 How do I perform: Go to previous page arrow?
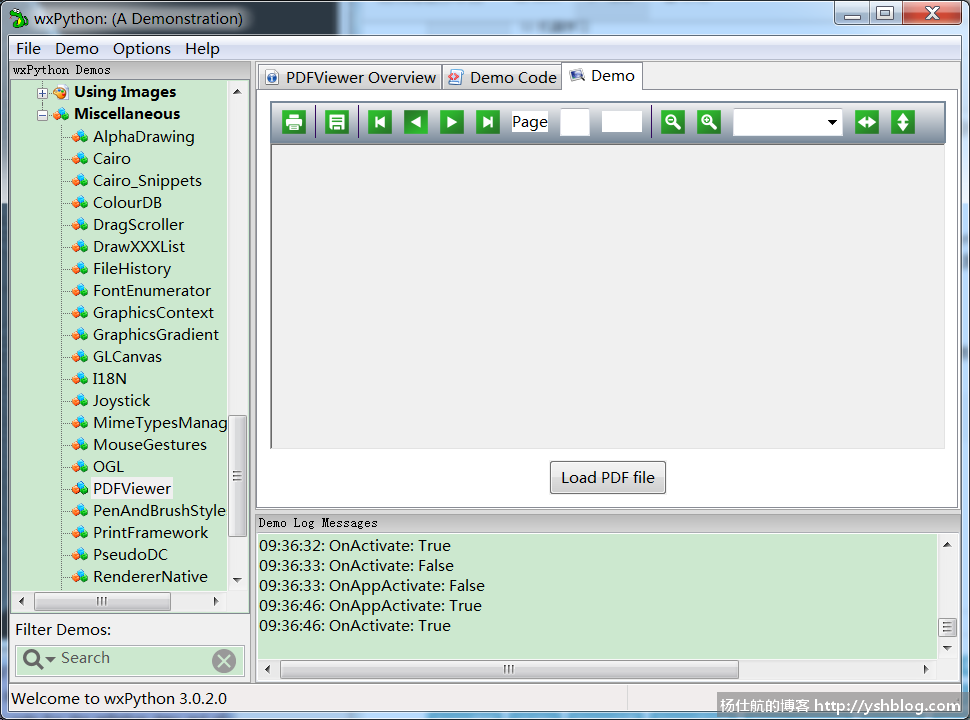[x=416, y=122]
